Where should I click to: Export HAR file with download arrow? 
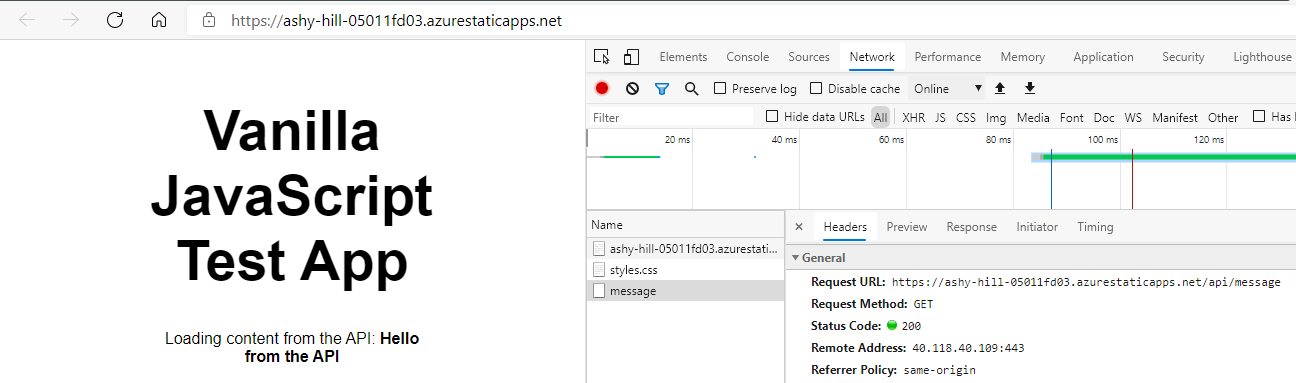coord(1029,88)
